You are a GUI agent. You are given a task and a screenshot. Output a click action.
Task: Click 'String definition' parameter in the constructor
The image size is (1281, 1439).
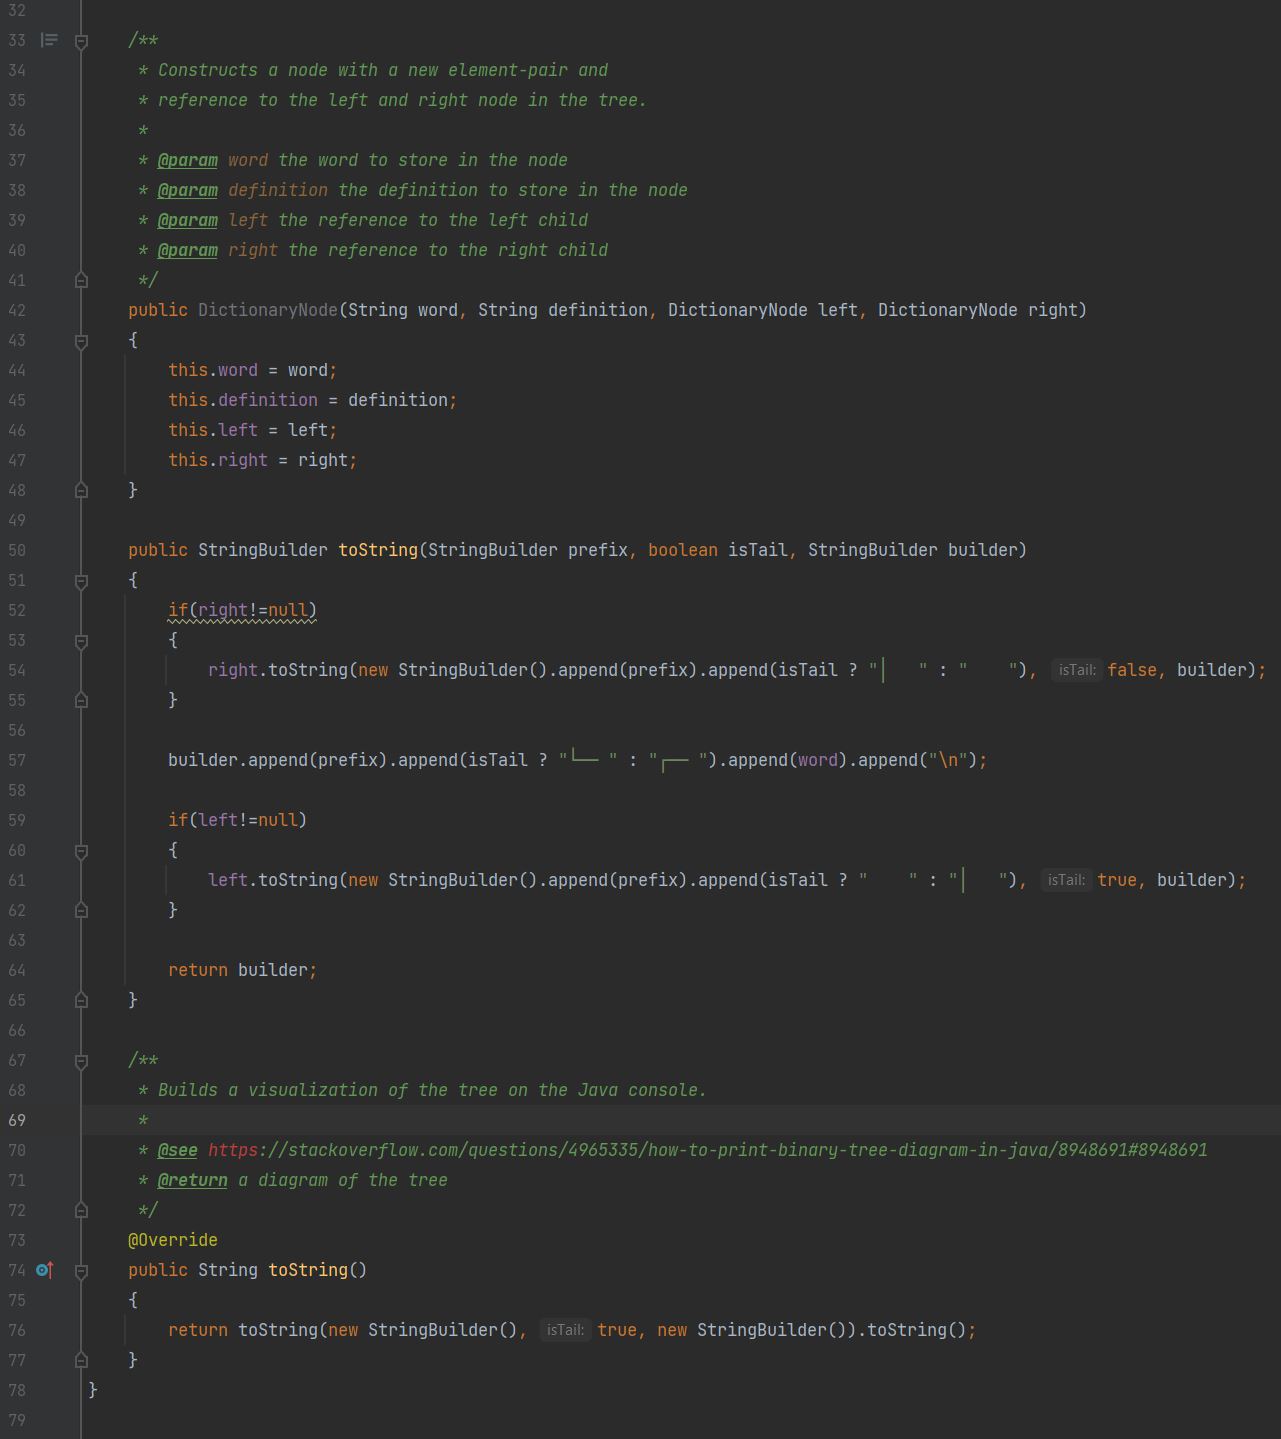coord(563,310)
